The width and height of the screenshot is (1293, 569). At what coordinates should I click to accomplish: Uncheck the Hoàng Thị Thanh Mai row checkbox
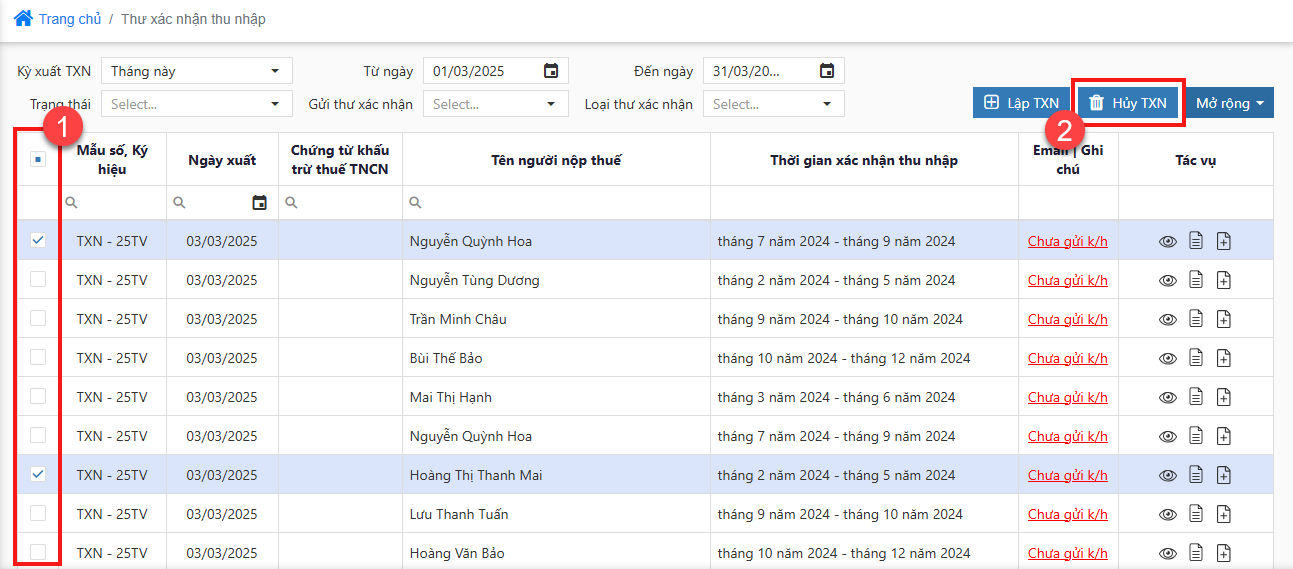coord(38,475)
